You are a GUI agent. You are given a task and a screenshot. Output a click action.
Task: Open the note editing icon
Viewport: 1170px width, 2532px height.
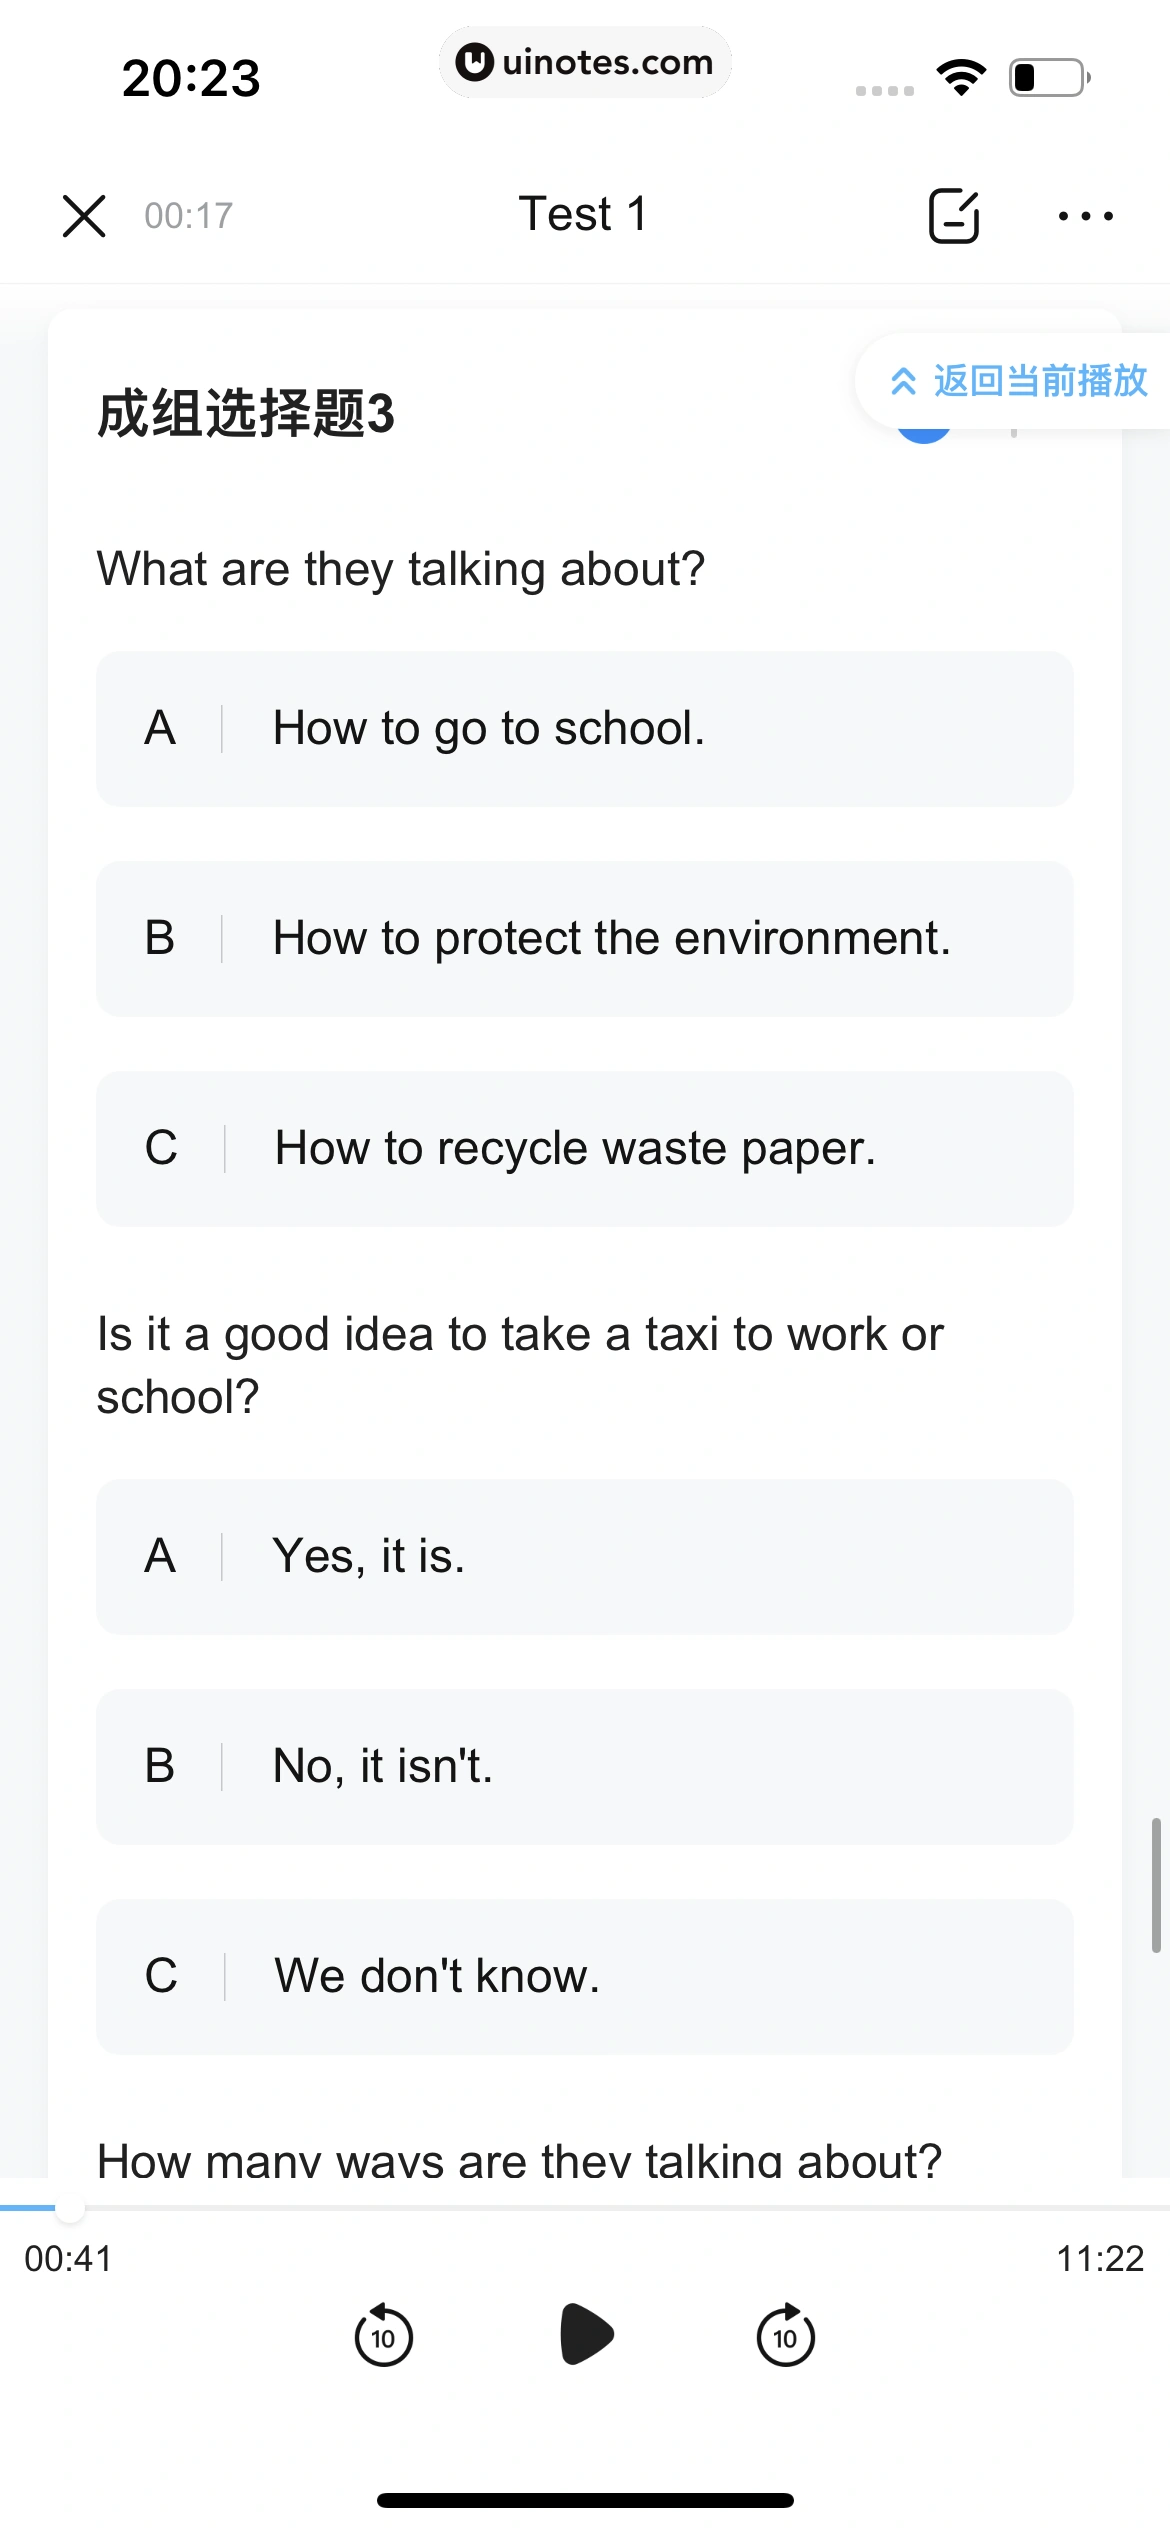point(954,216)
